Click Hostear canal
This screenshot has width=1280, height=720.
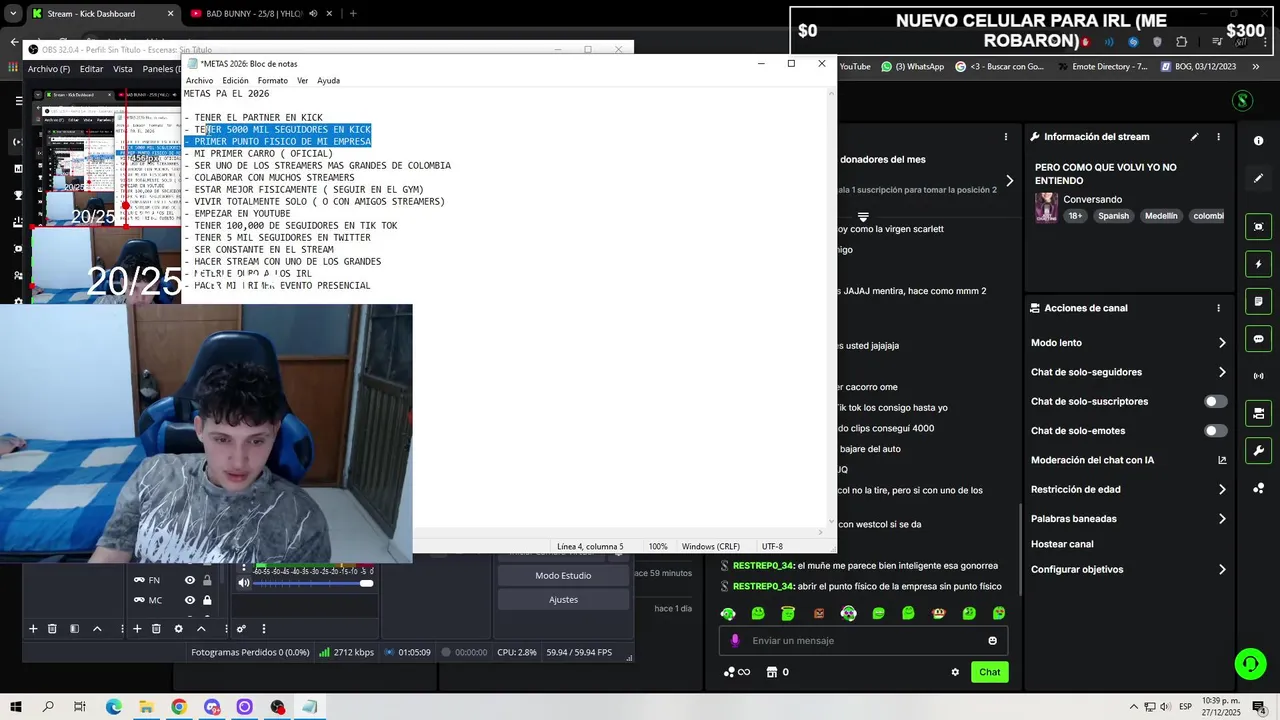pyautogui.click(x=1062, y=544)
